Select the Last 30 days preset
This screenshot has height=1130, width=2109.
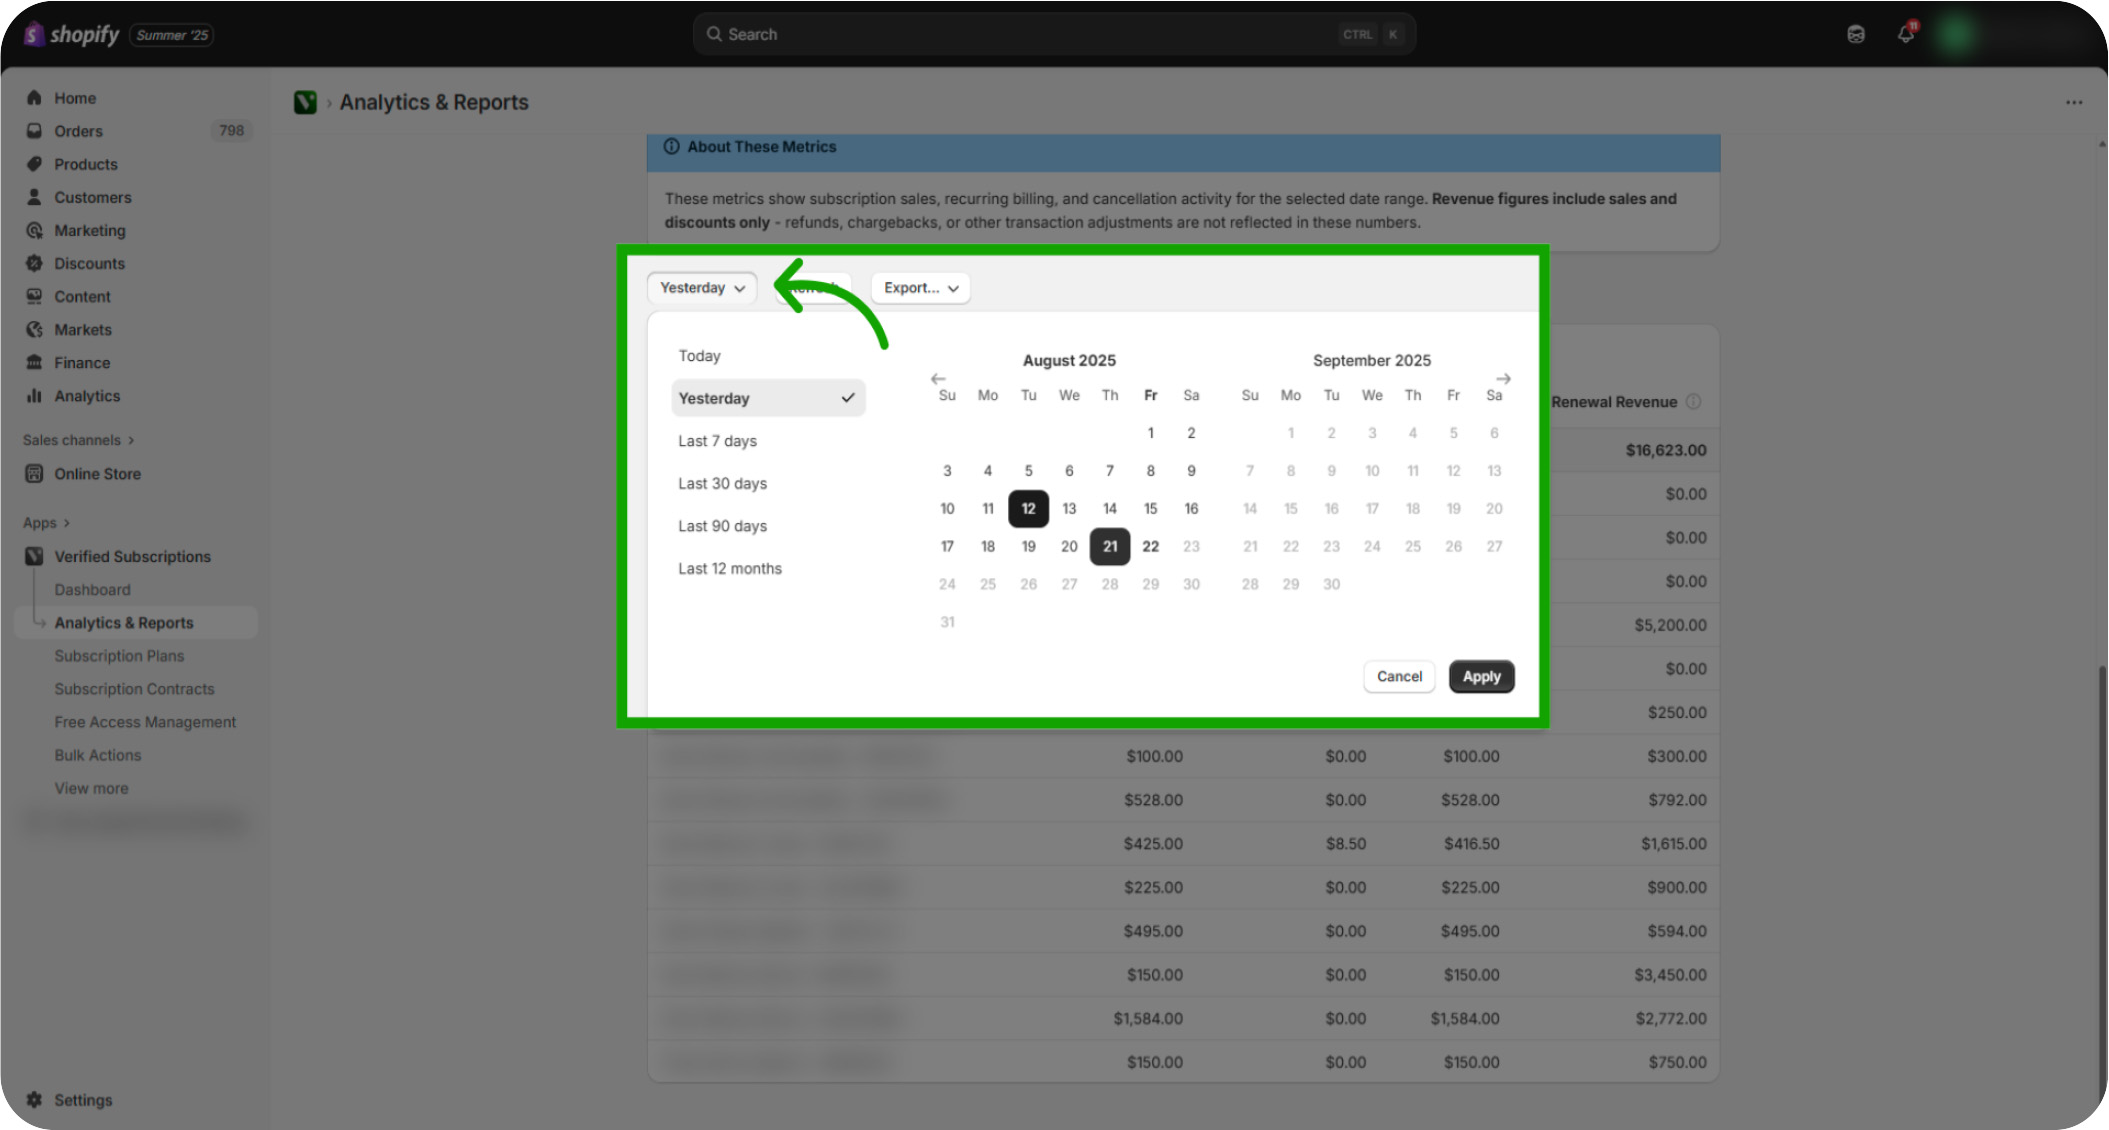click(768, 483)
